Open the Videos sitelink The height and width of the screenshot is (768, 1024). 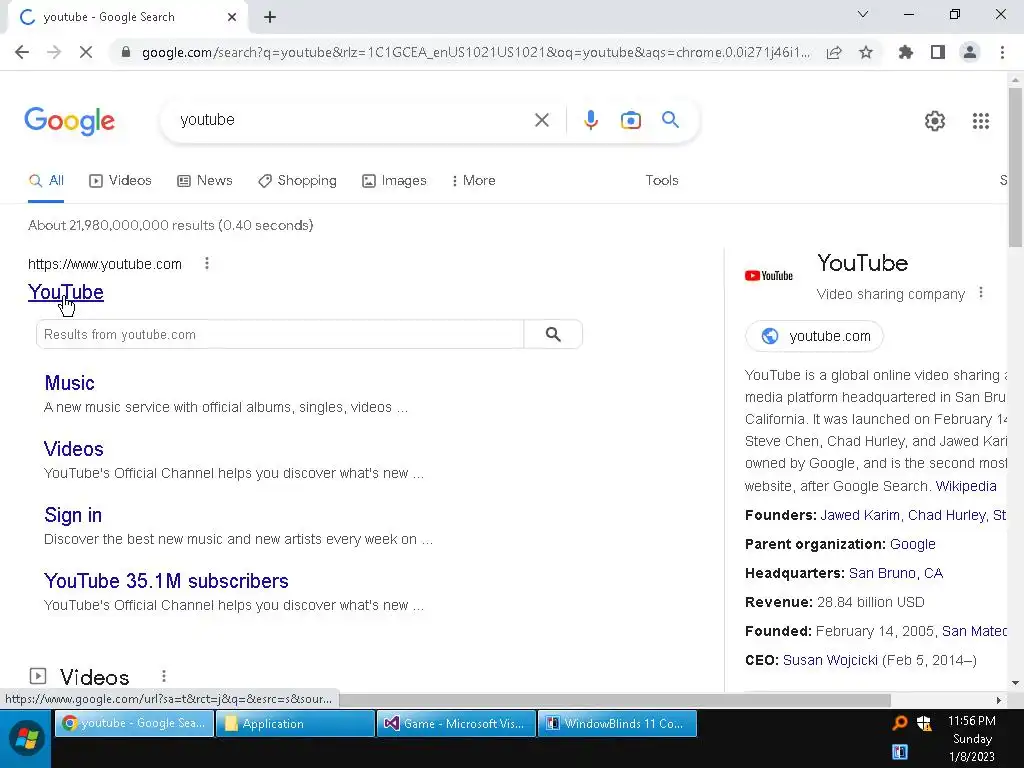74,449
